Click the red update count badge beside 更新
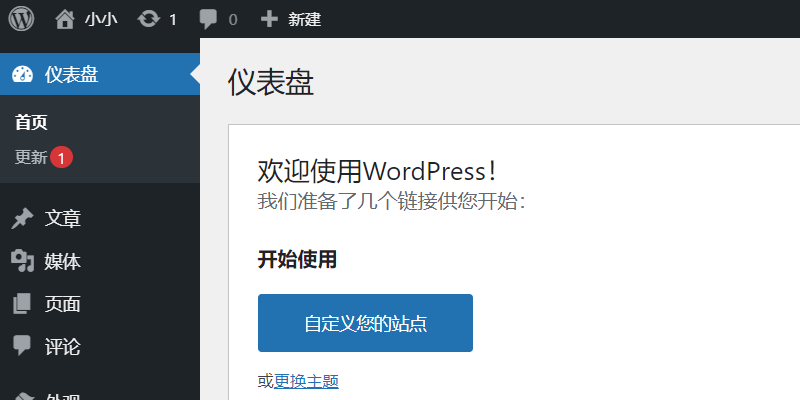800x400 pixels. click(62, 158)
